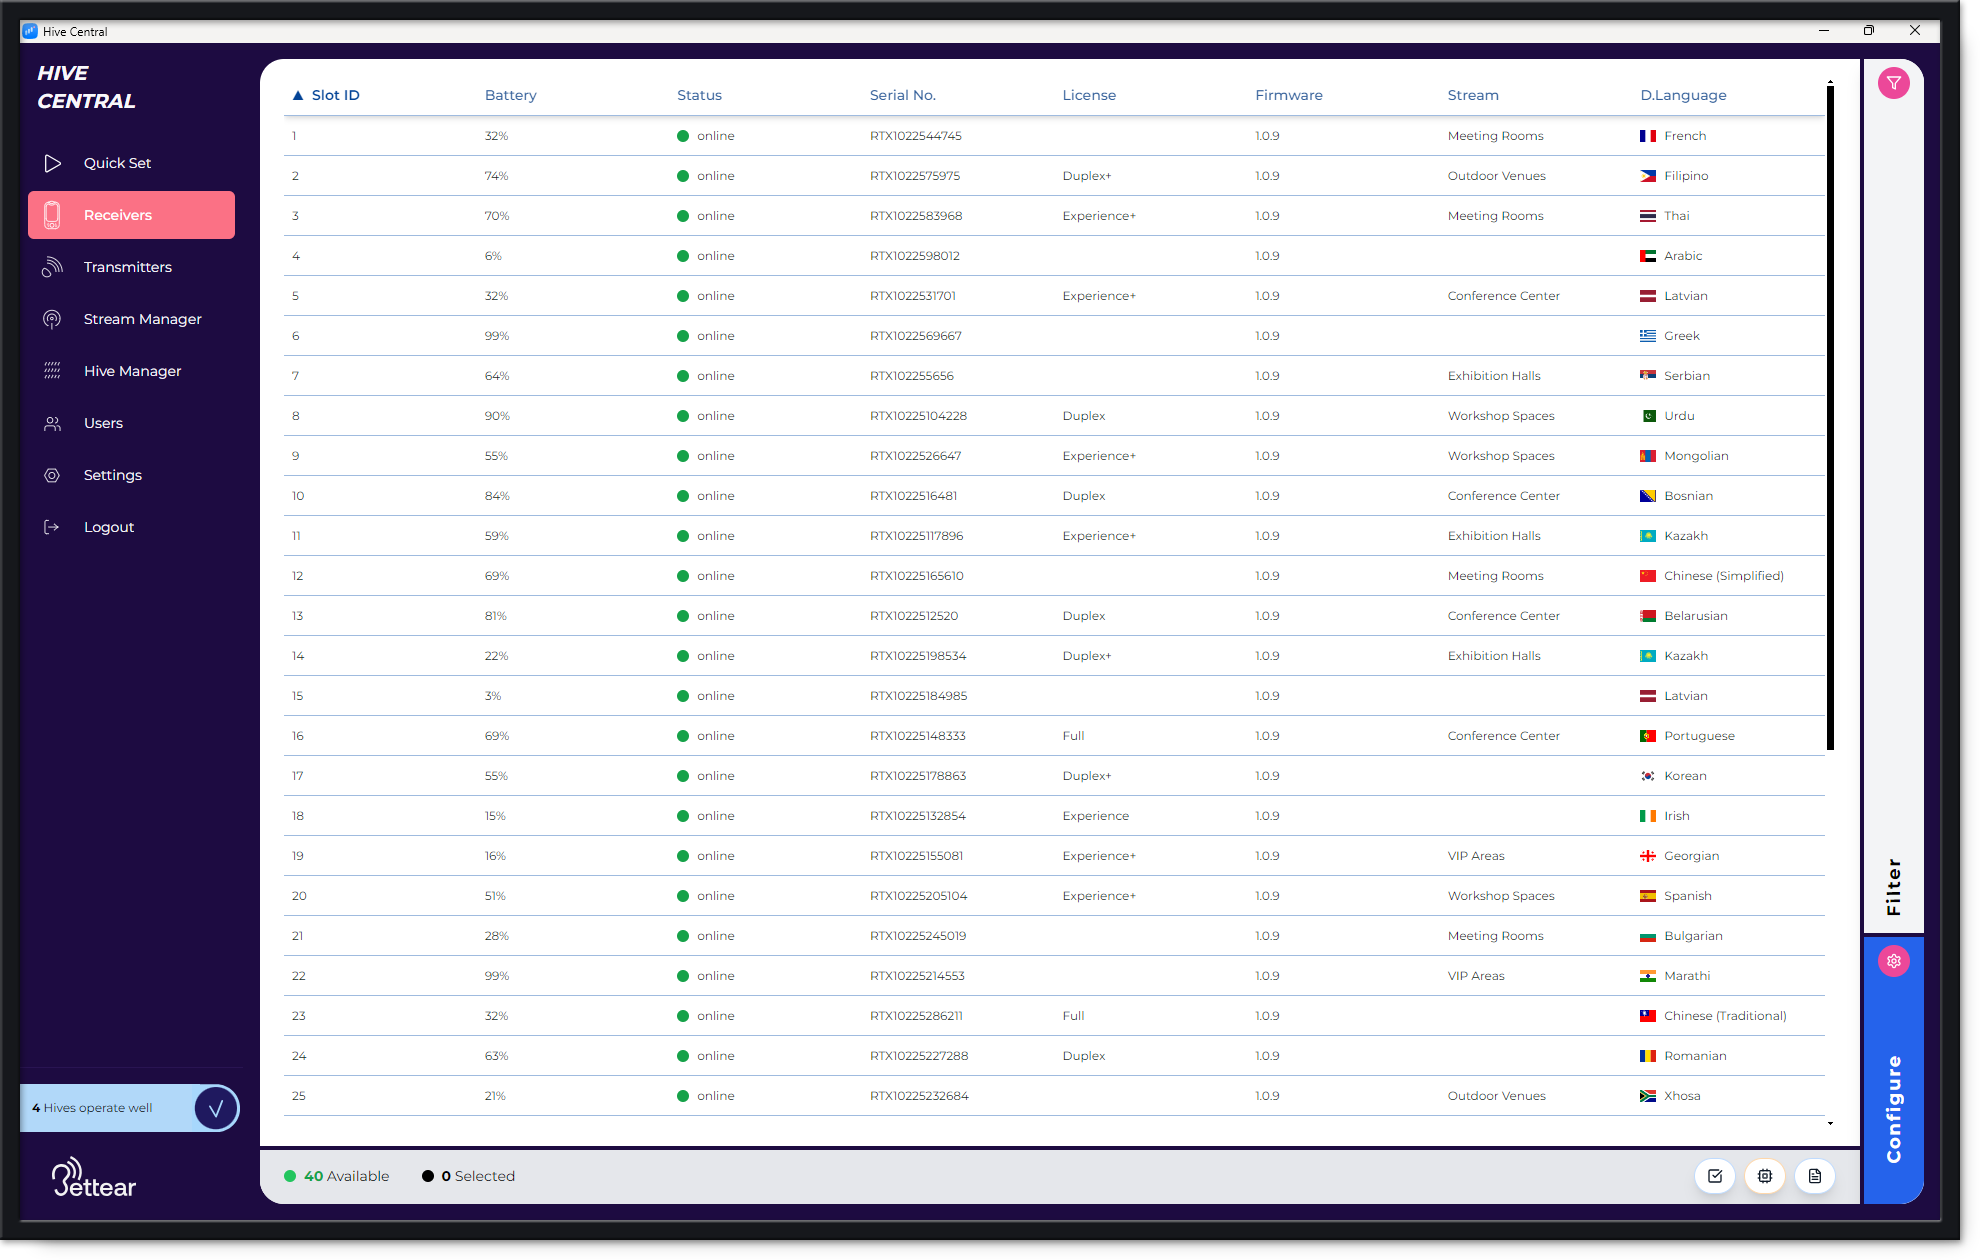
Task: Click the document report icon button
Action: pos(1815,1176)
